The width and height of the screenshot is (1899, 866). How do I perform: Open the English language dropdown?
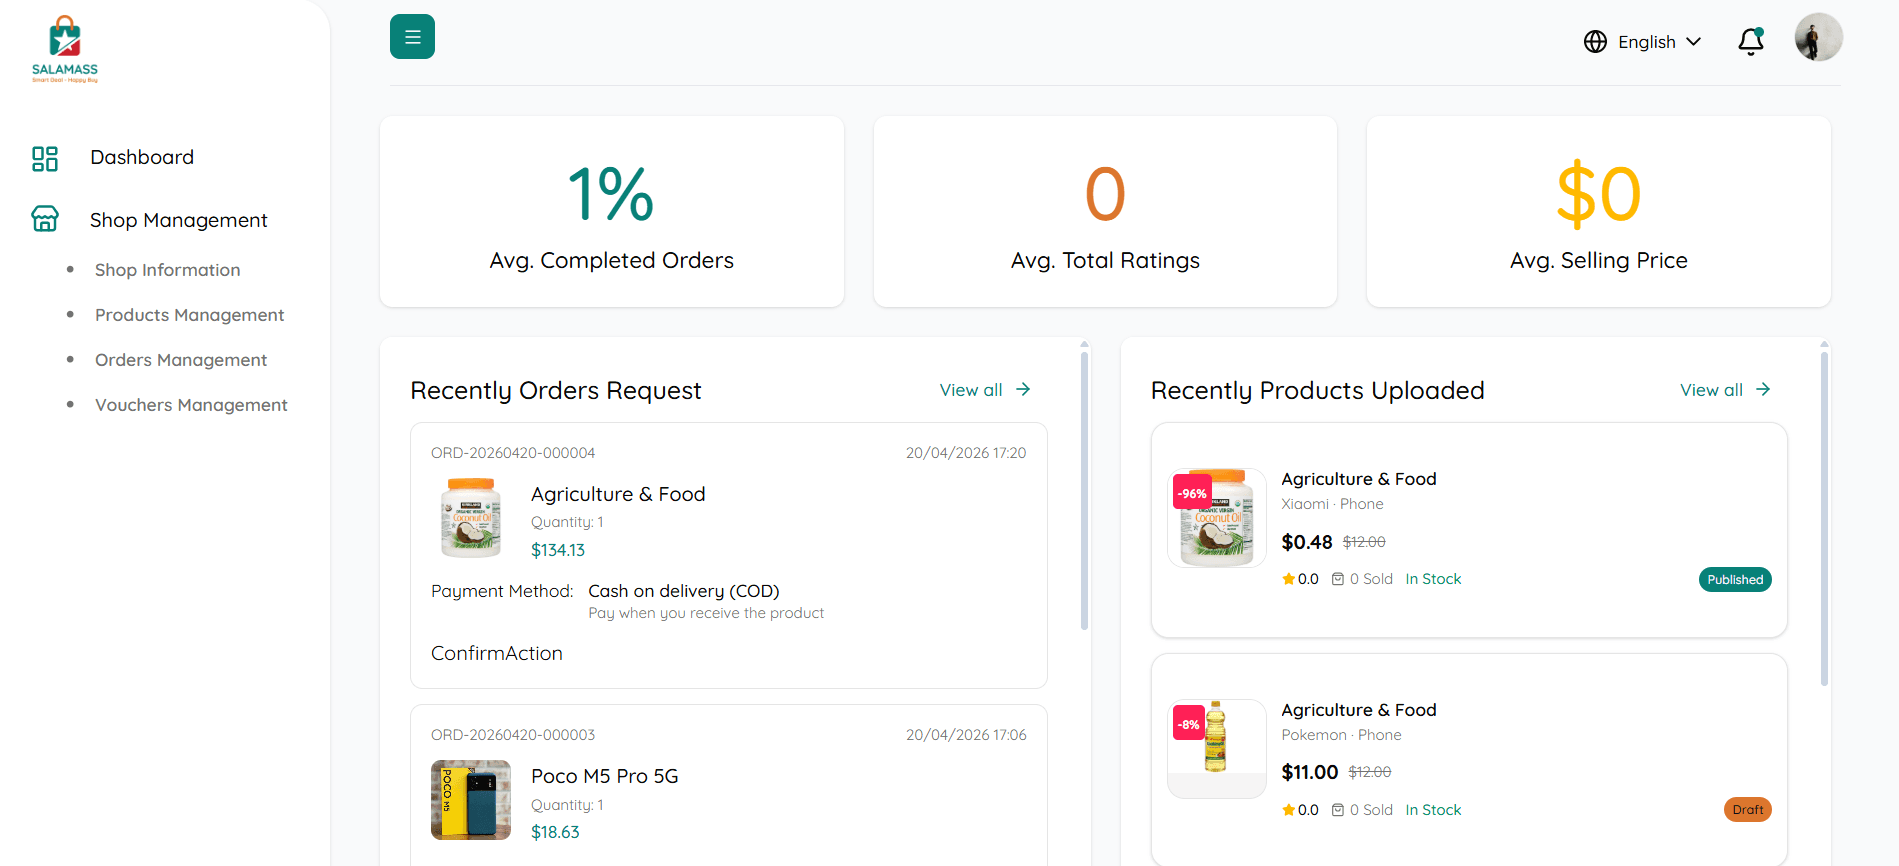1659,42
